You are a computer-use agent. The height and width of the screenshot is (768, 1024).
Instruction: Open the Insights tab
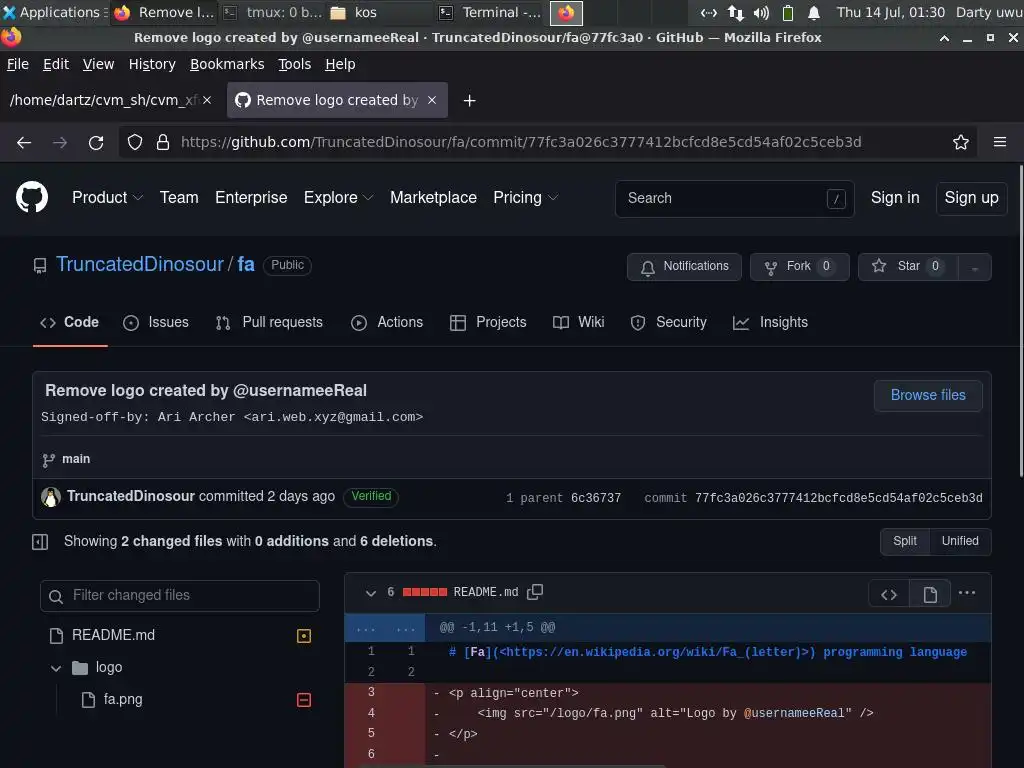(771, 323)
